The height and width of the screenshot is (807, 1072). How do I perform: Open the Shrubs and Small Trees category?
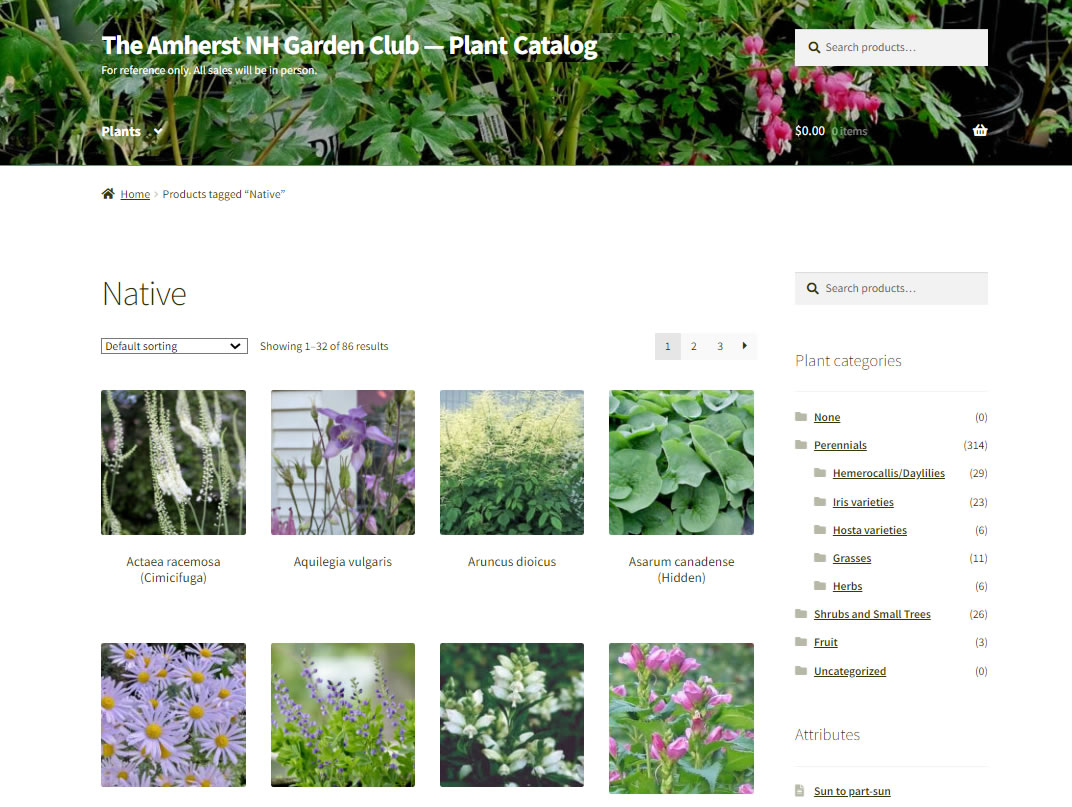(x=872, y=614)
